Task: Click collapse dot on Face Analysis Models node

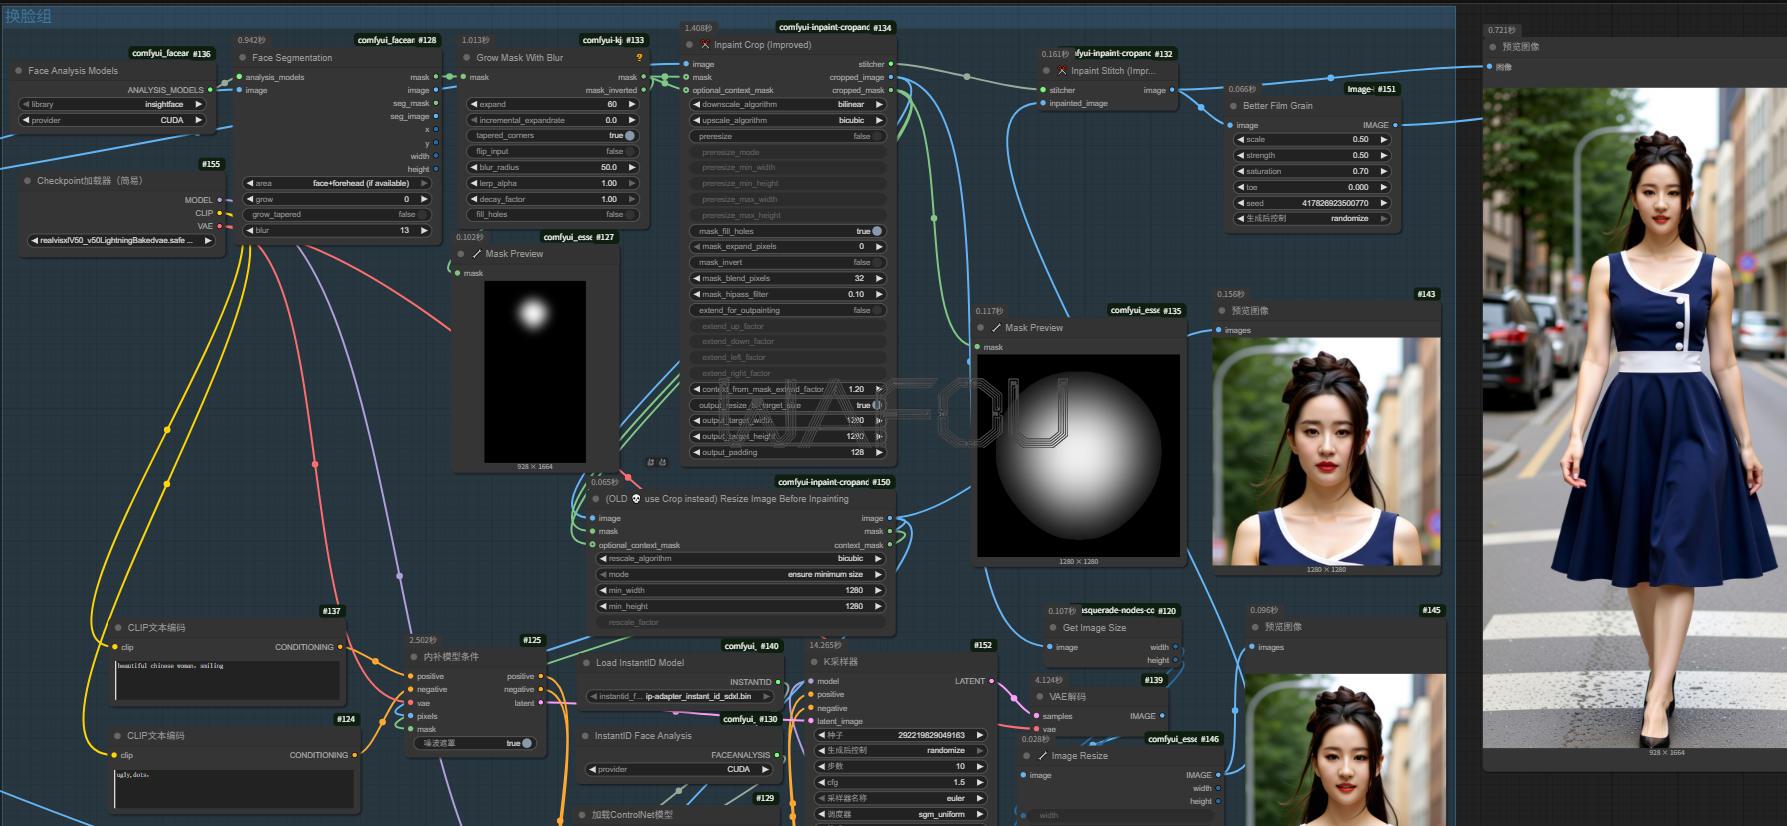Action: coord(19,71)
